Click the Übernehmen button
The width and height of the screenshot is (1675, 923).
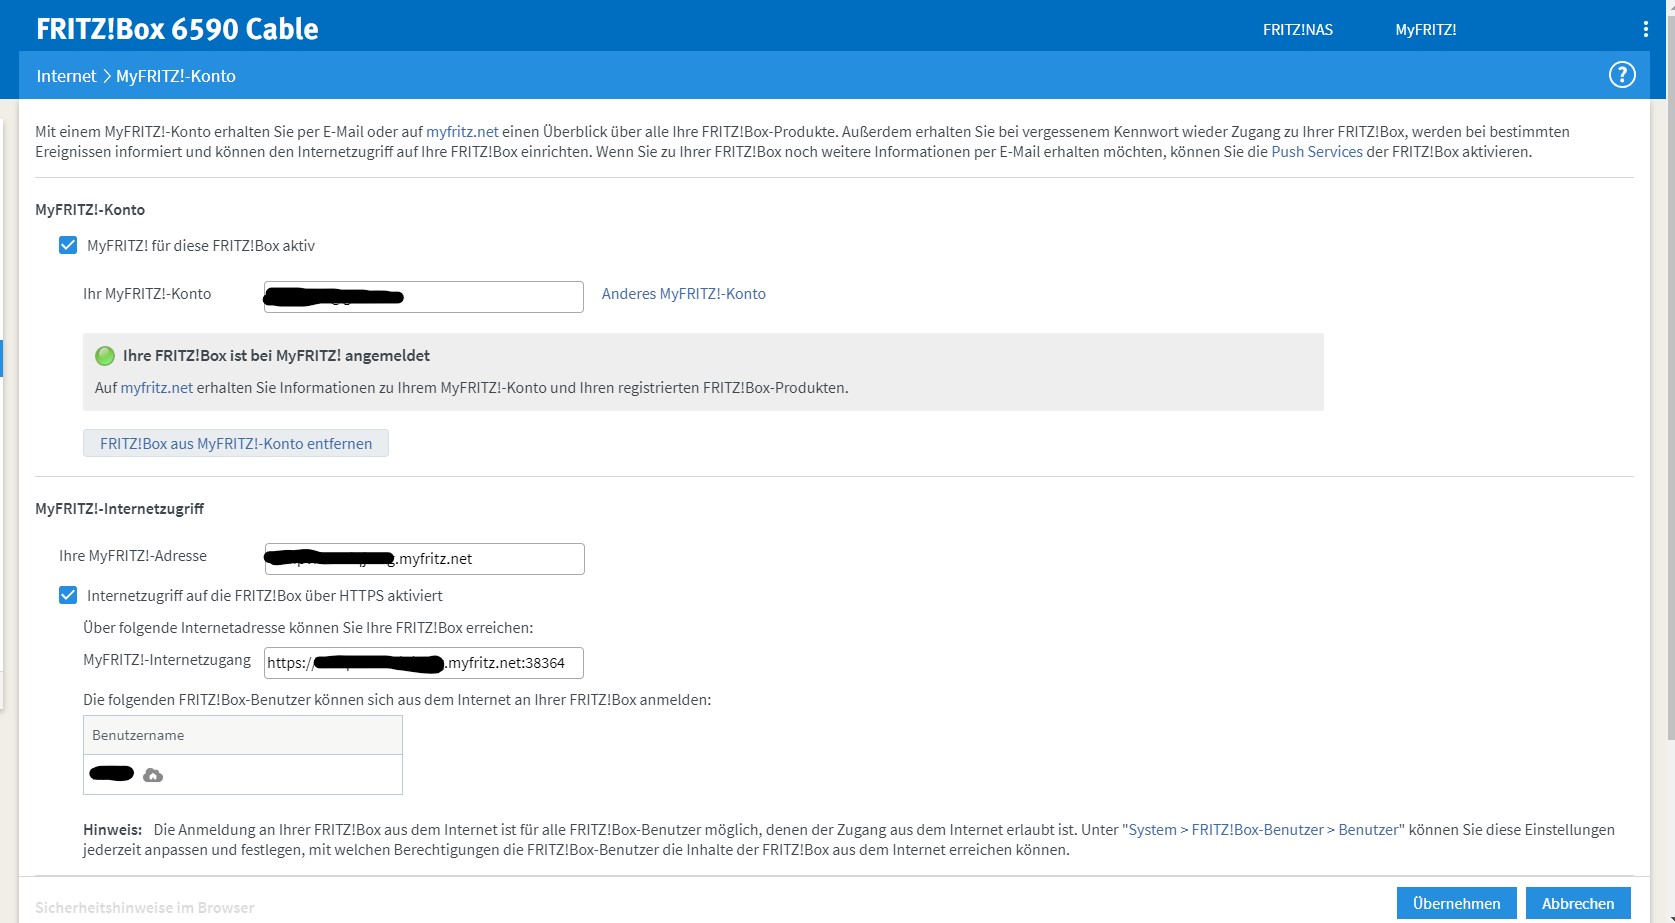1456,903
